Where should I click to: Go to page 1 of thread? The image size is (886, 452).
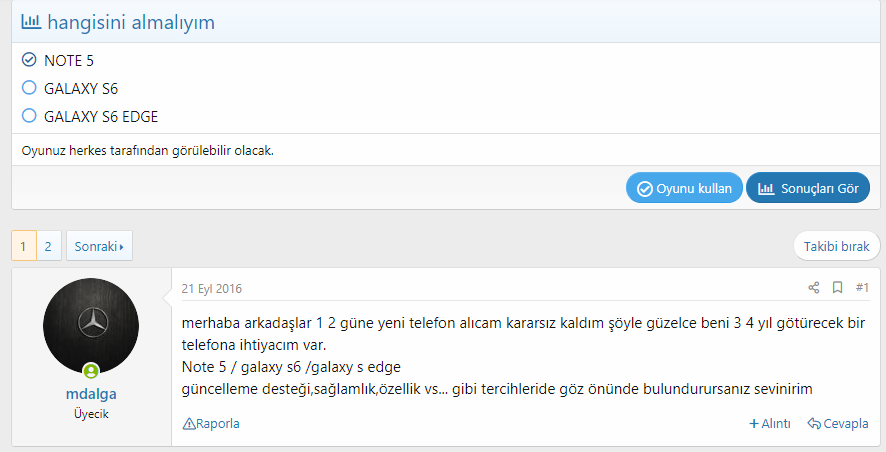coord(24,246)
